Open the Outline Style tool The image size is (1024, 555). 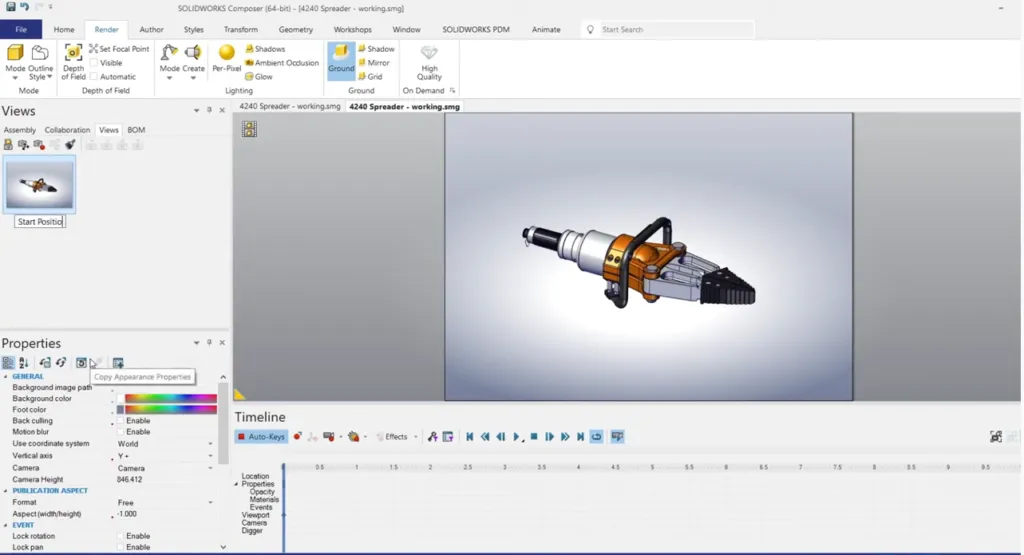pyautogui.click(x=40, y=62)
